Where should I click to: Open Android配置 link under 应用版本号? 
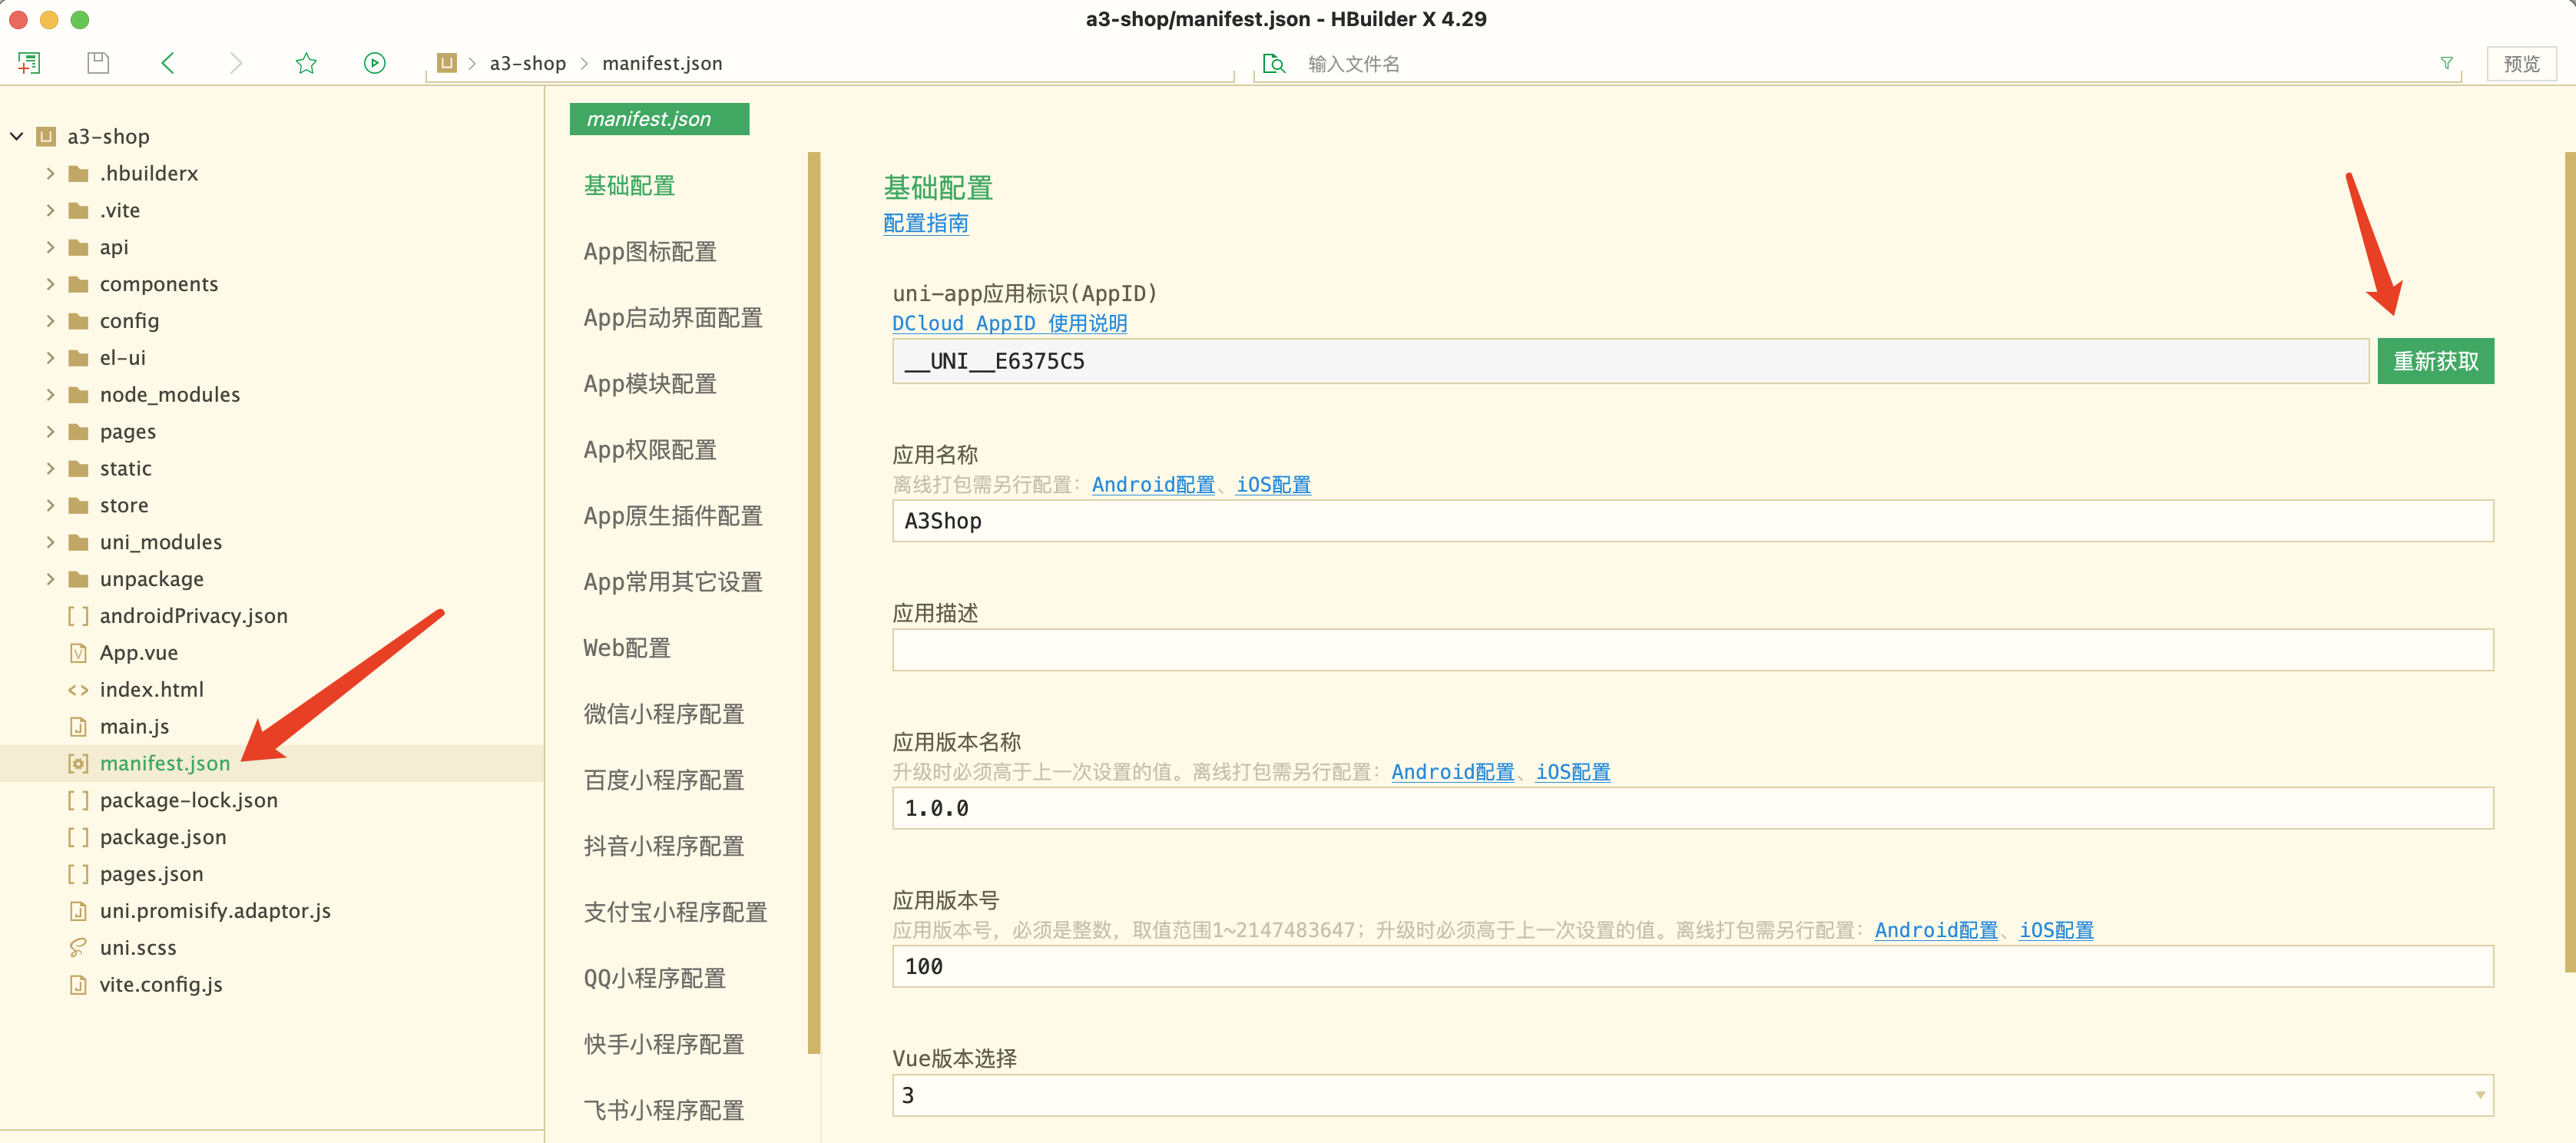click(1936, 930)
